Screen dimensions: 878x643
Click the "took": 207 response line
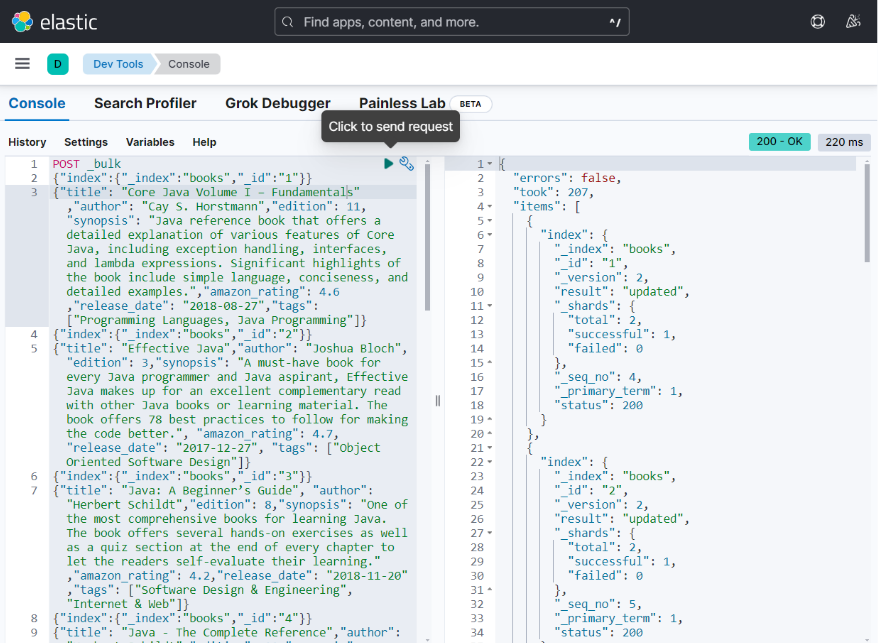[553, 192]
